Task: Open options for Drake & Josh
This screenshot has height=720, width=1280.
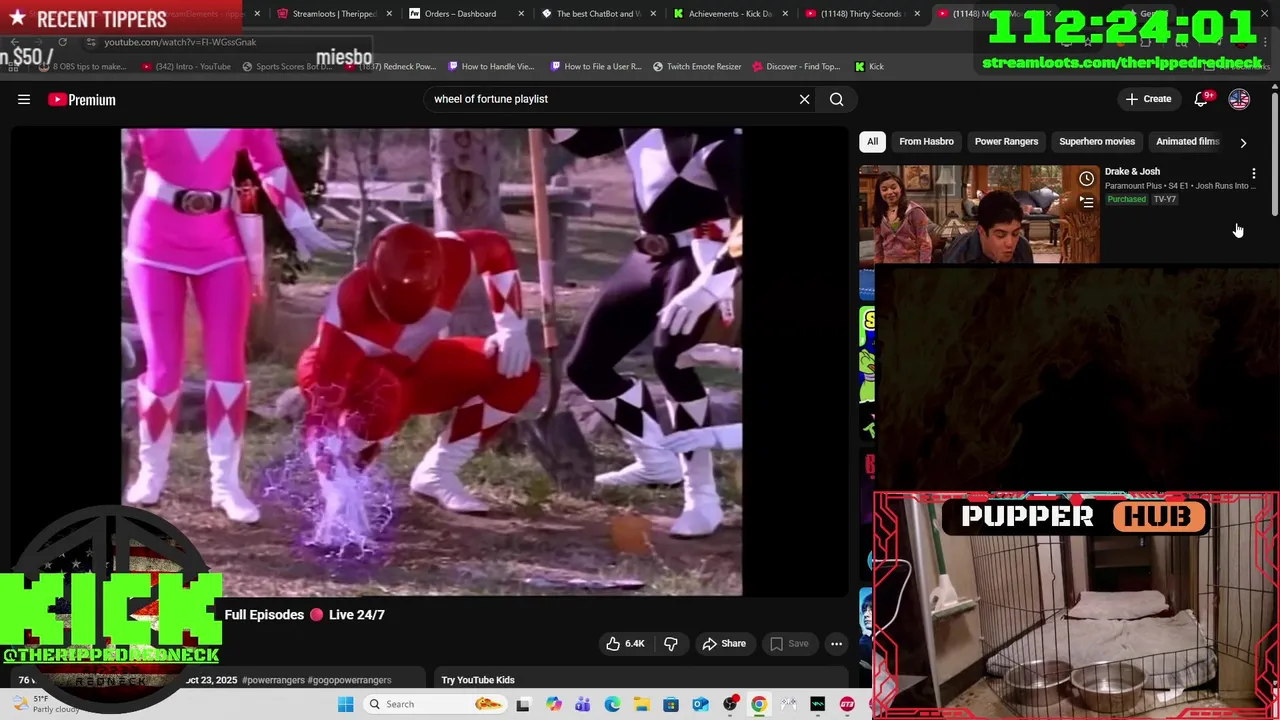Action: click(x=1253, y=174)
